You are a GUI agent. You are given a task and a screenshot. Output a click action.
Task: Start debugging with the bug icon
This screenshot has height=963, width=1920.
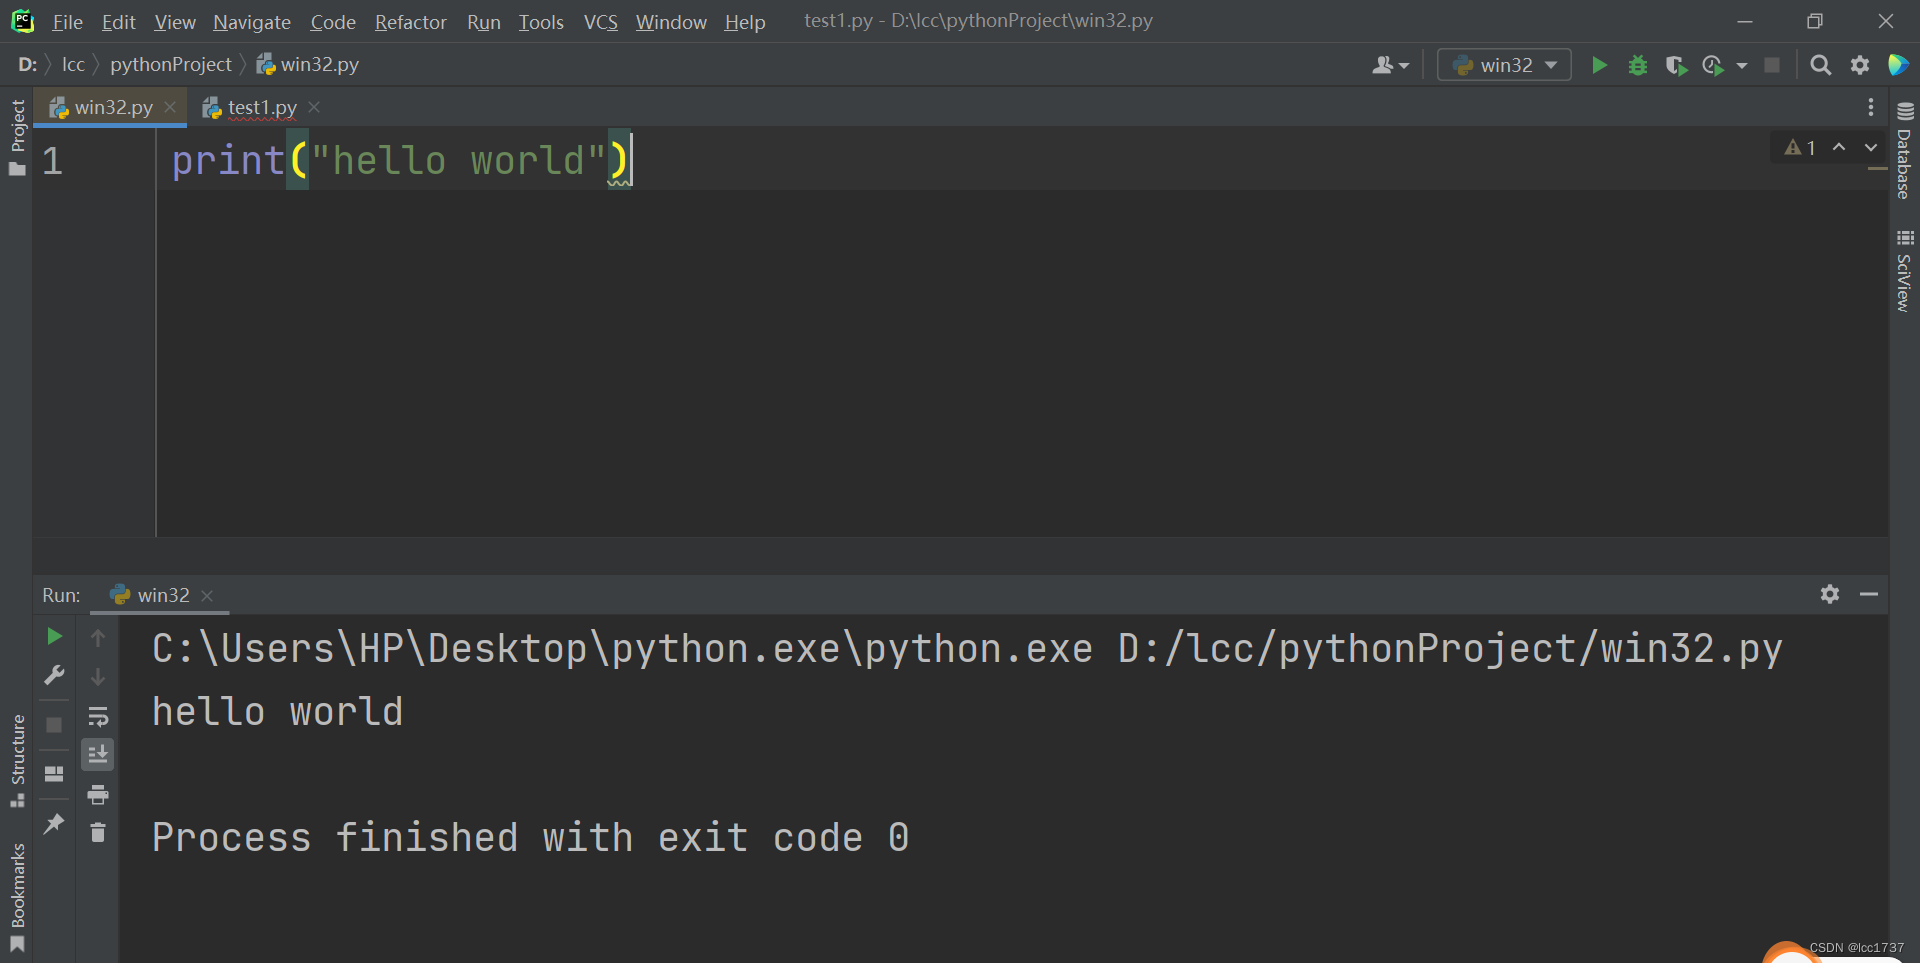1637,65
